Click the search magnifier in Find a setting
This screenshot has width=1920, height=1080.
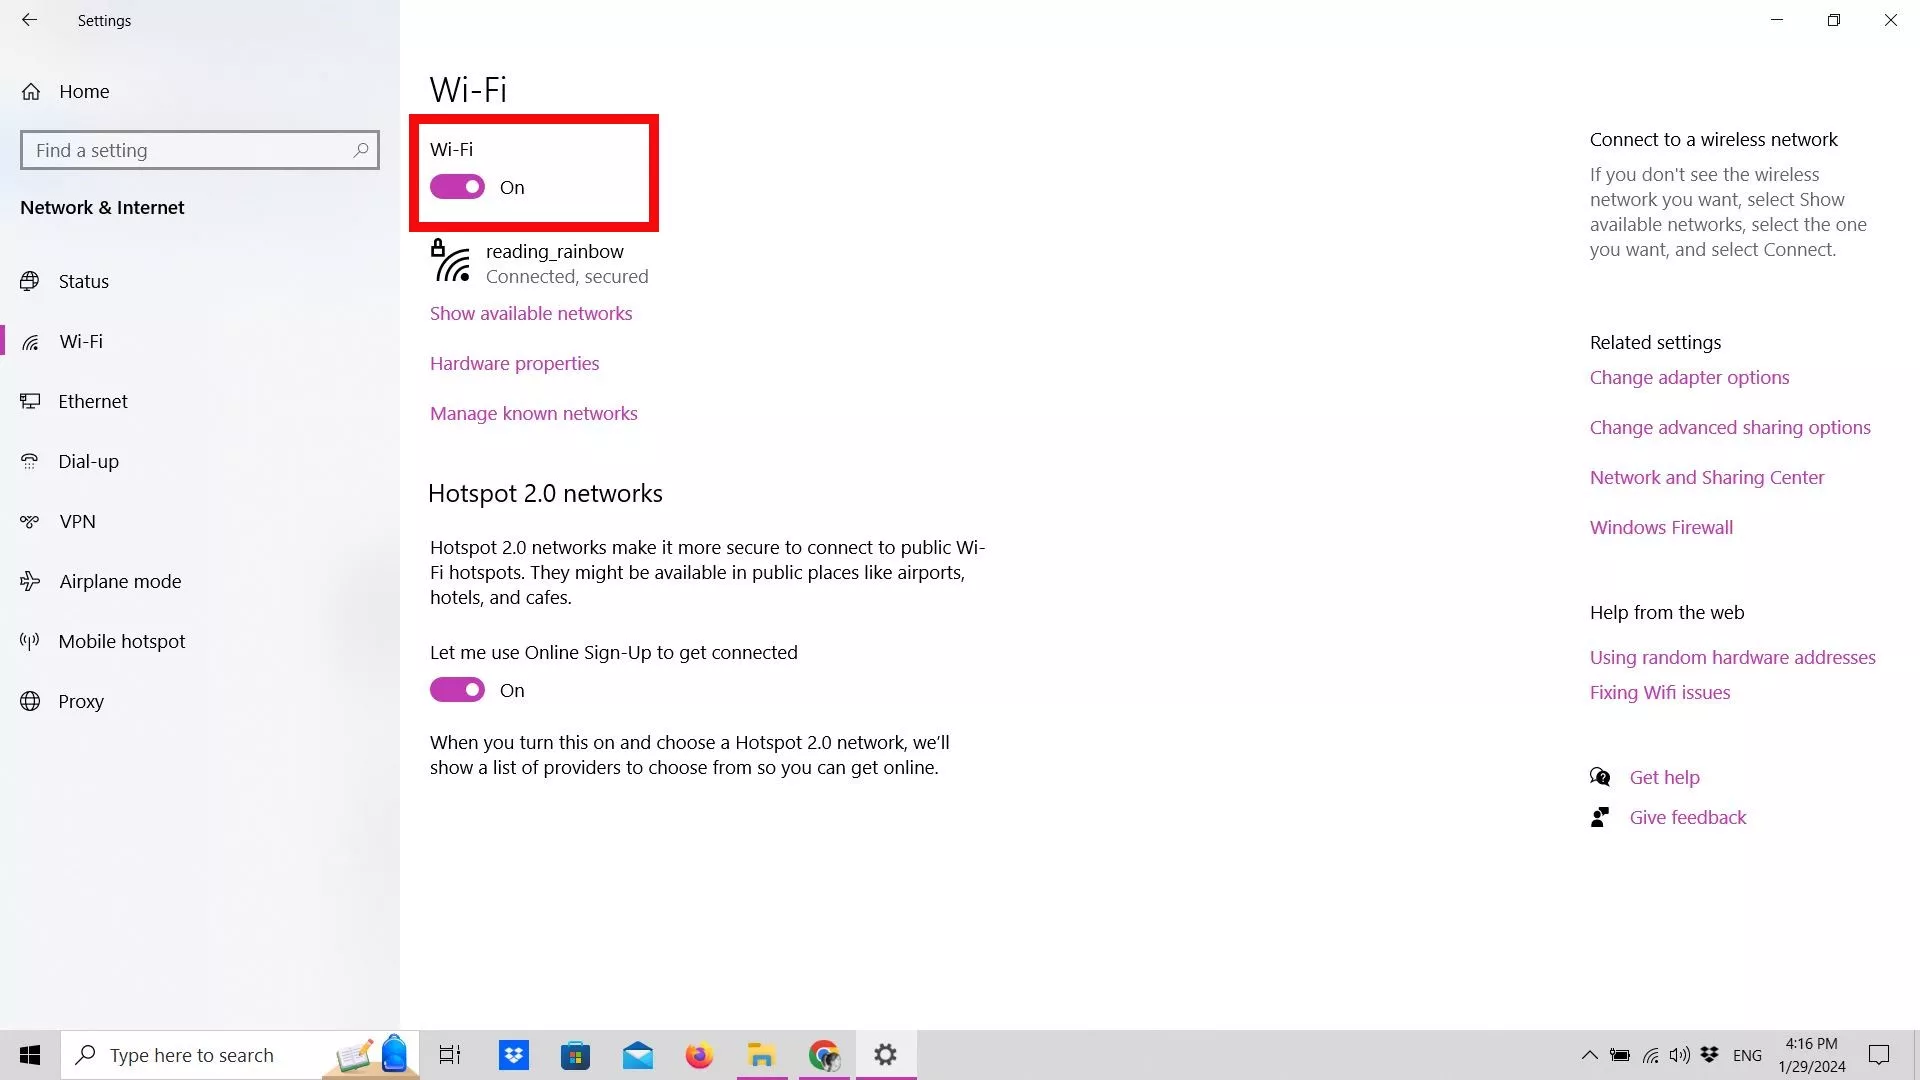pos(361,150)
